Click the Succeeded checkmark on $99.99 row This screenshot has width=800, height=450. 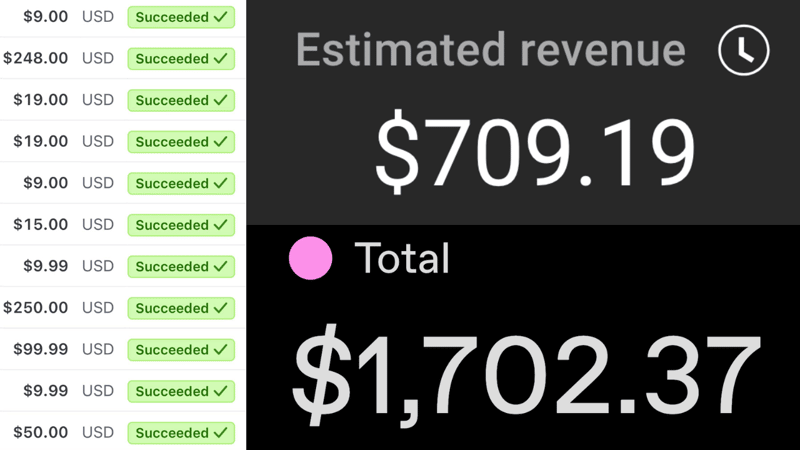(x=221, y=350)
